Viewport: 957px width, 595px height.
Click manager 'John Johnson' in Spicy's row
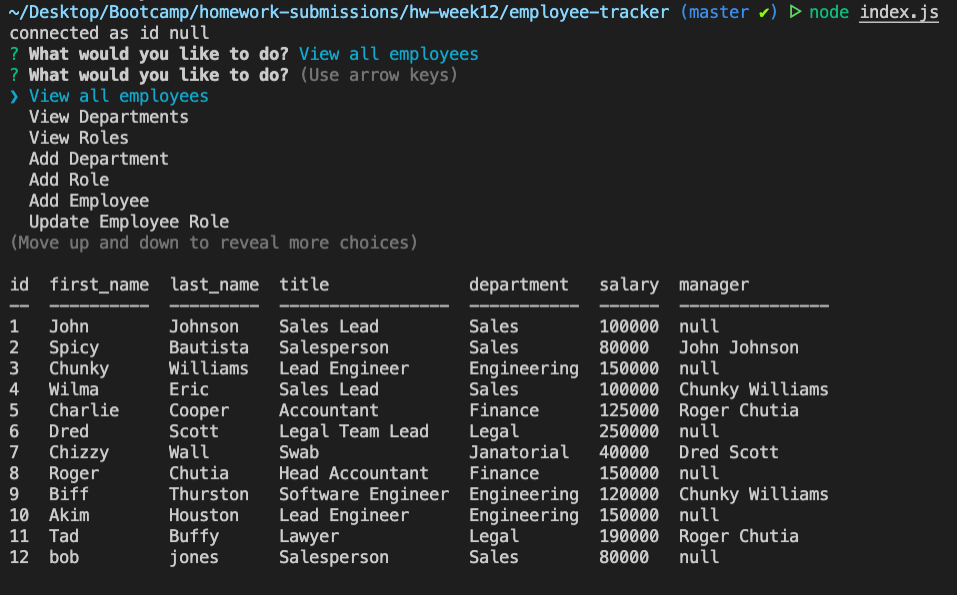(739, 348)
